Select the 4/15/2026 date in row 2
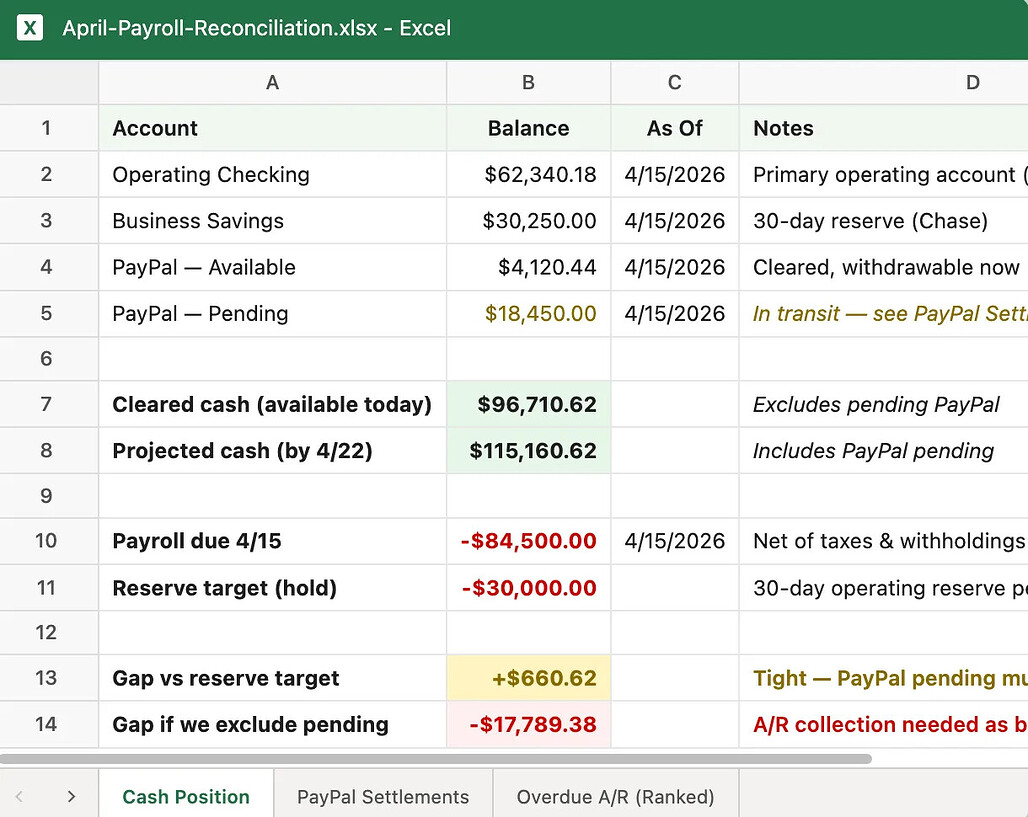Viewport: 1028px width, 817px height. click(x=675, y=174)
